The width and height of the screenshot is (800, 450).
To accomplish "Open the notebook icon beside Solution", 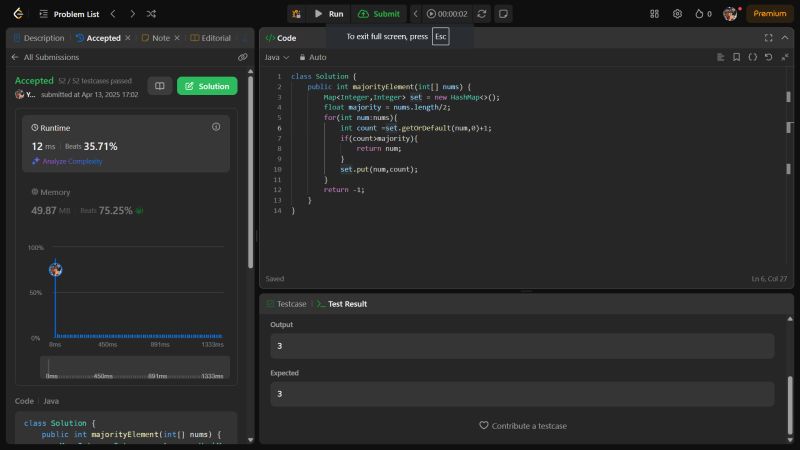I will (x=160, y=86).
